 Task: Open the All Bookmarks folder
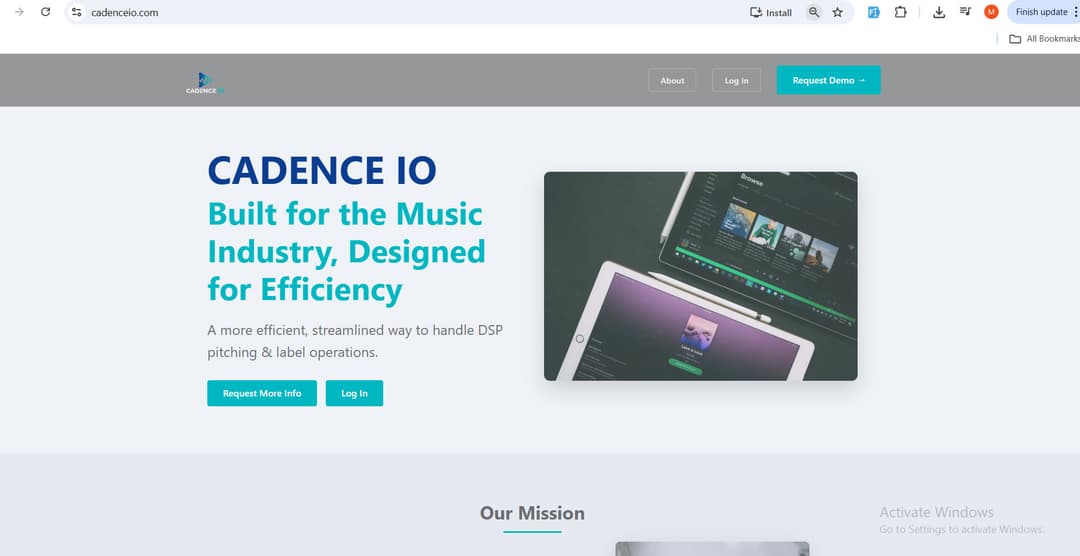(x=1044, y=39)
